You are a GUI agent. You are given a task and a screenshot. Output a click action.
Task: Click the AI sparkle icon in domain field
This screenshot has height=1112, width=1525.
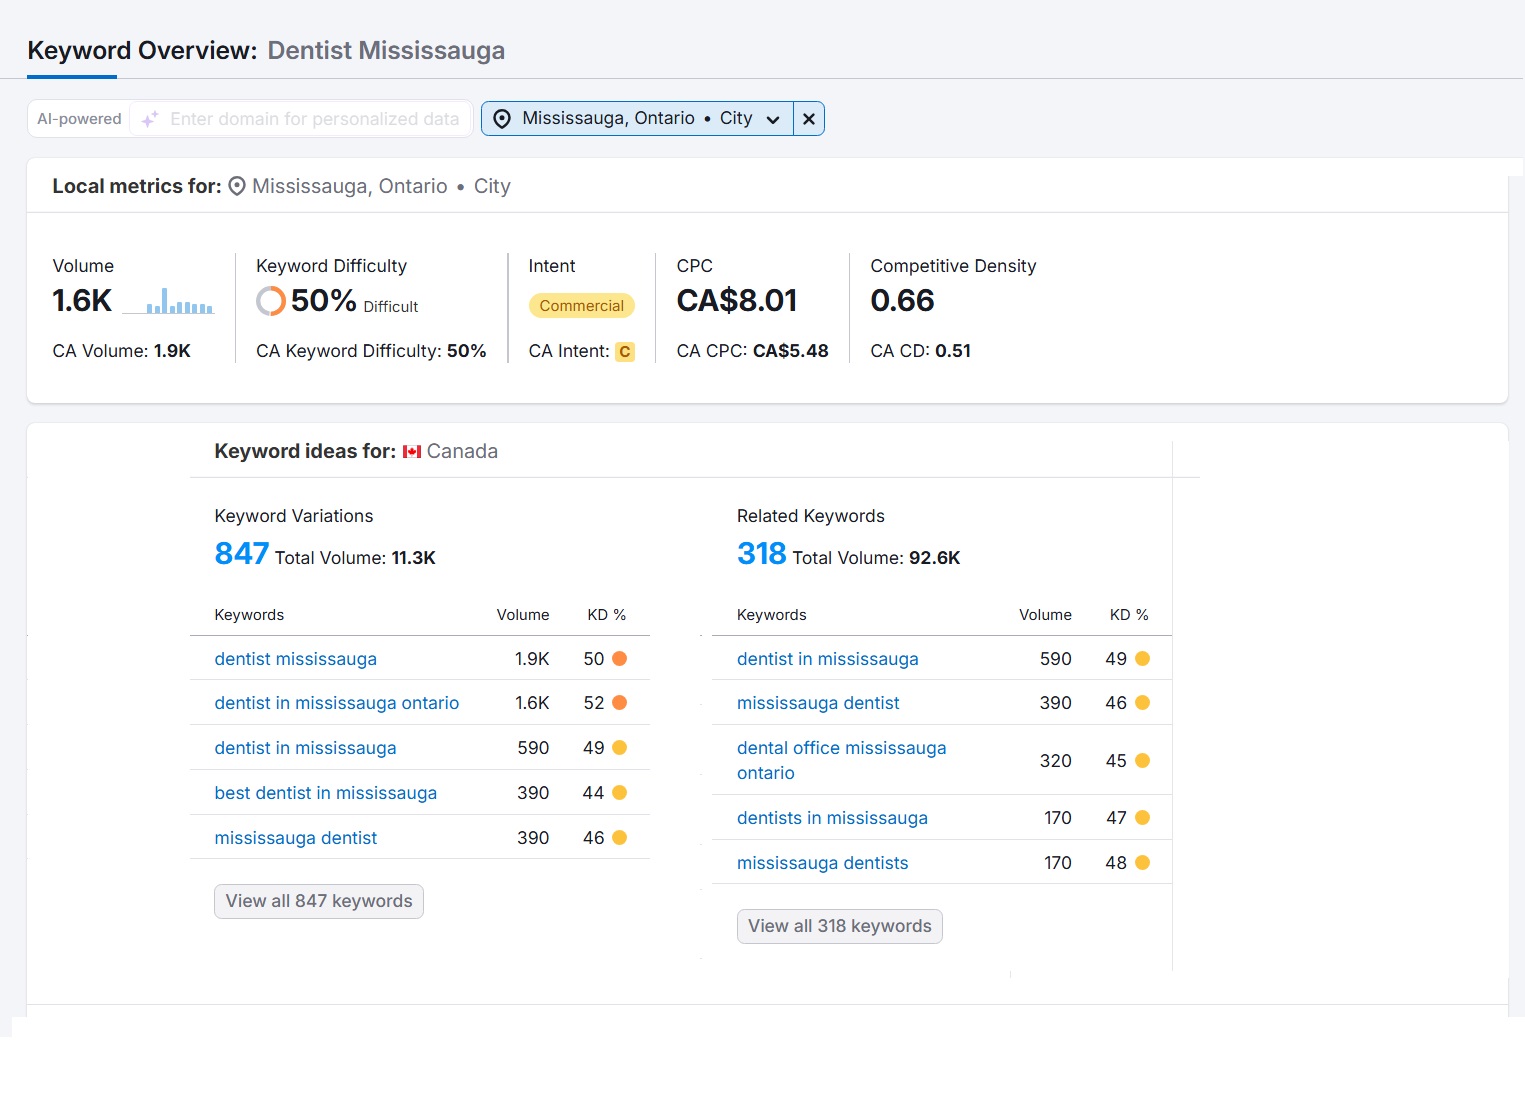150,119
